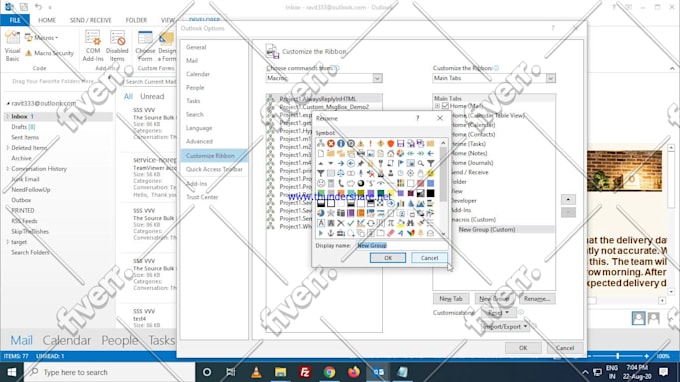Expand the Home (Mail) tab node
Screen dimensions: 680x382
437,106
